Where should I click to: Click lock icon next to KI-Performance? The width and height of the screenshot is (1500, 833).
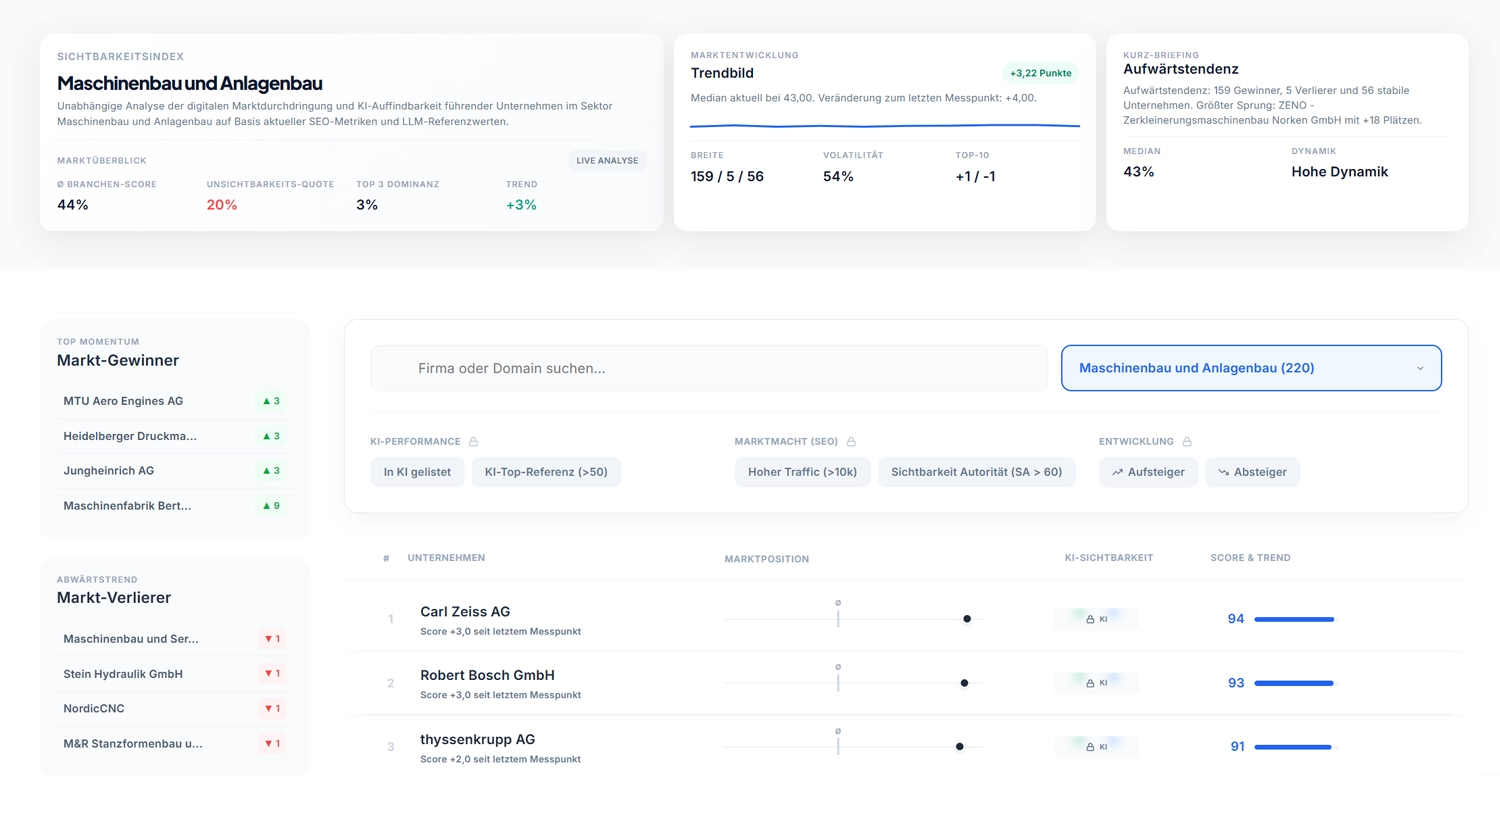pos(474,442)
